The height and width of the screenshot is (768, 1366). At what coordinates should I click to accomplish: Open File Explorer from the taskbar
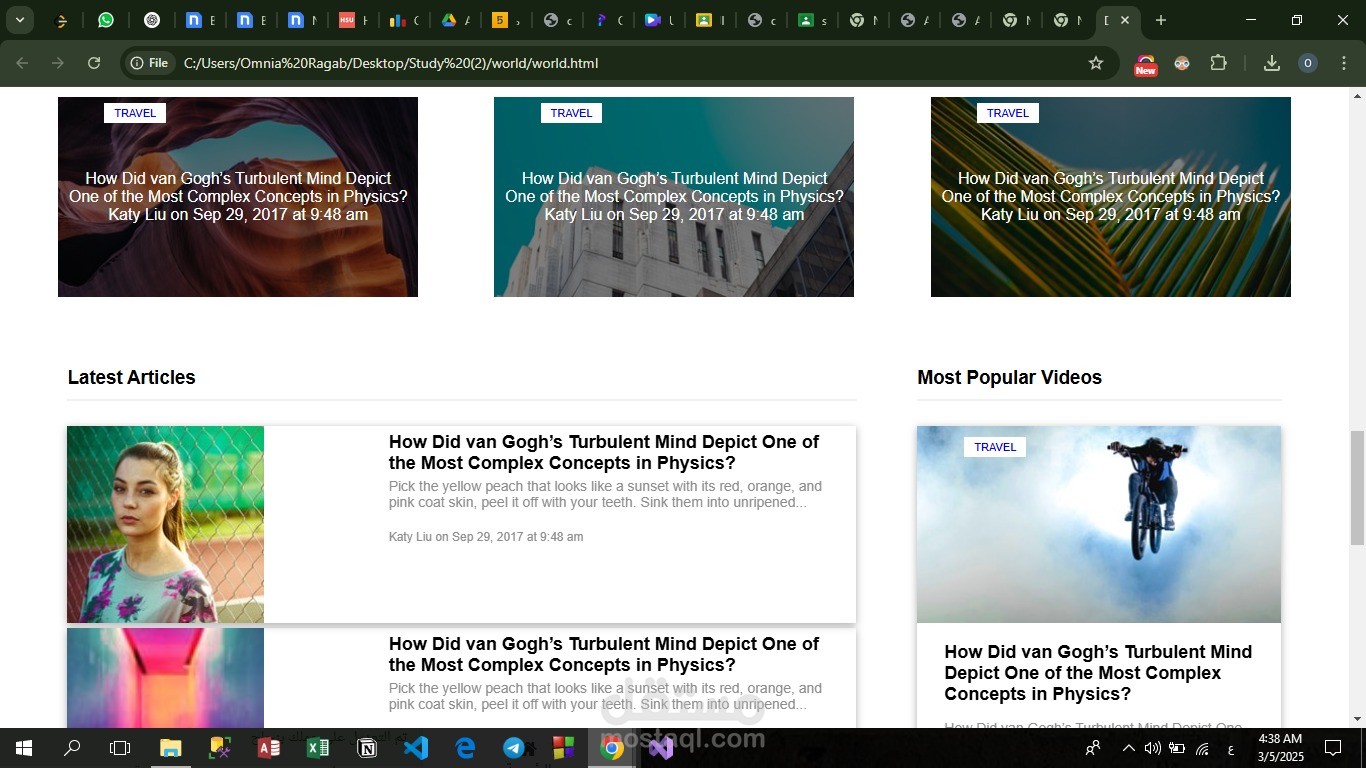pyautogui.click(x=171, y=748)
